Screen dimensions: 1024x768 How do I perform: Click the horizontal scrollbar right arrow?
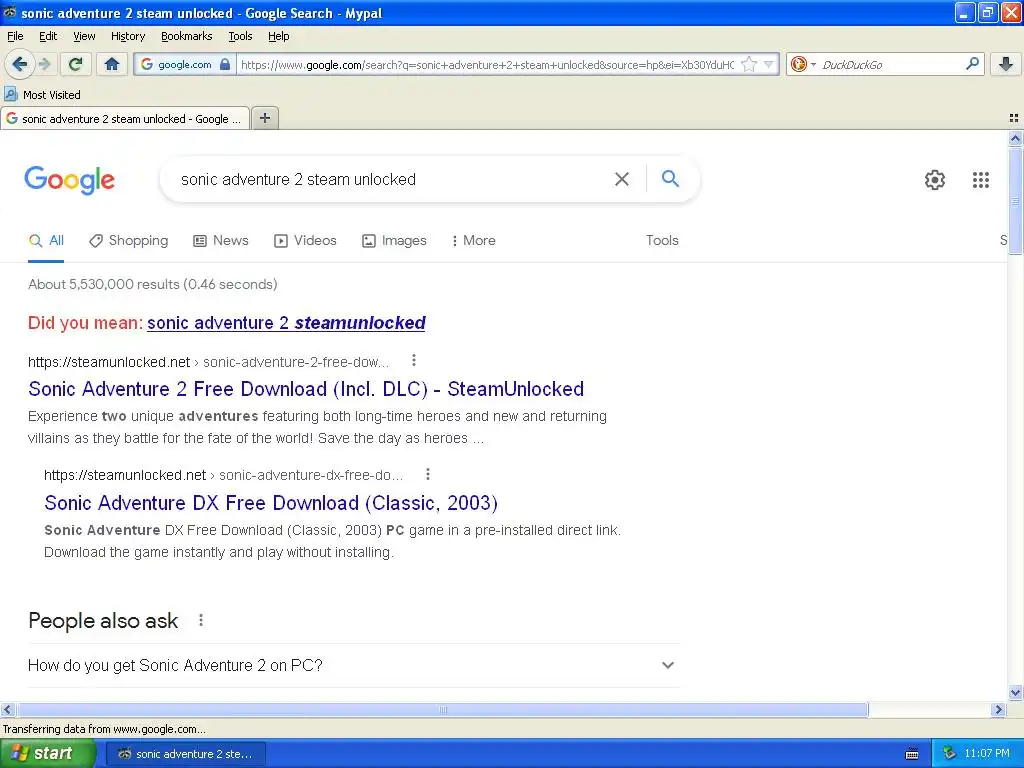998,709
